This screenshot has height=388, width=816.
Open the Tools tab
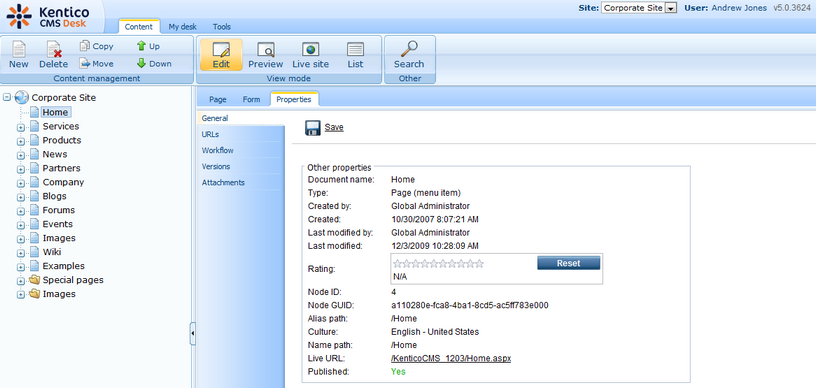pyautogui.click(x=222, y=27)
